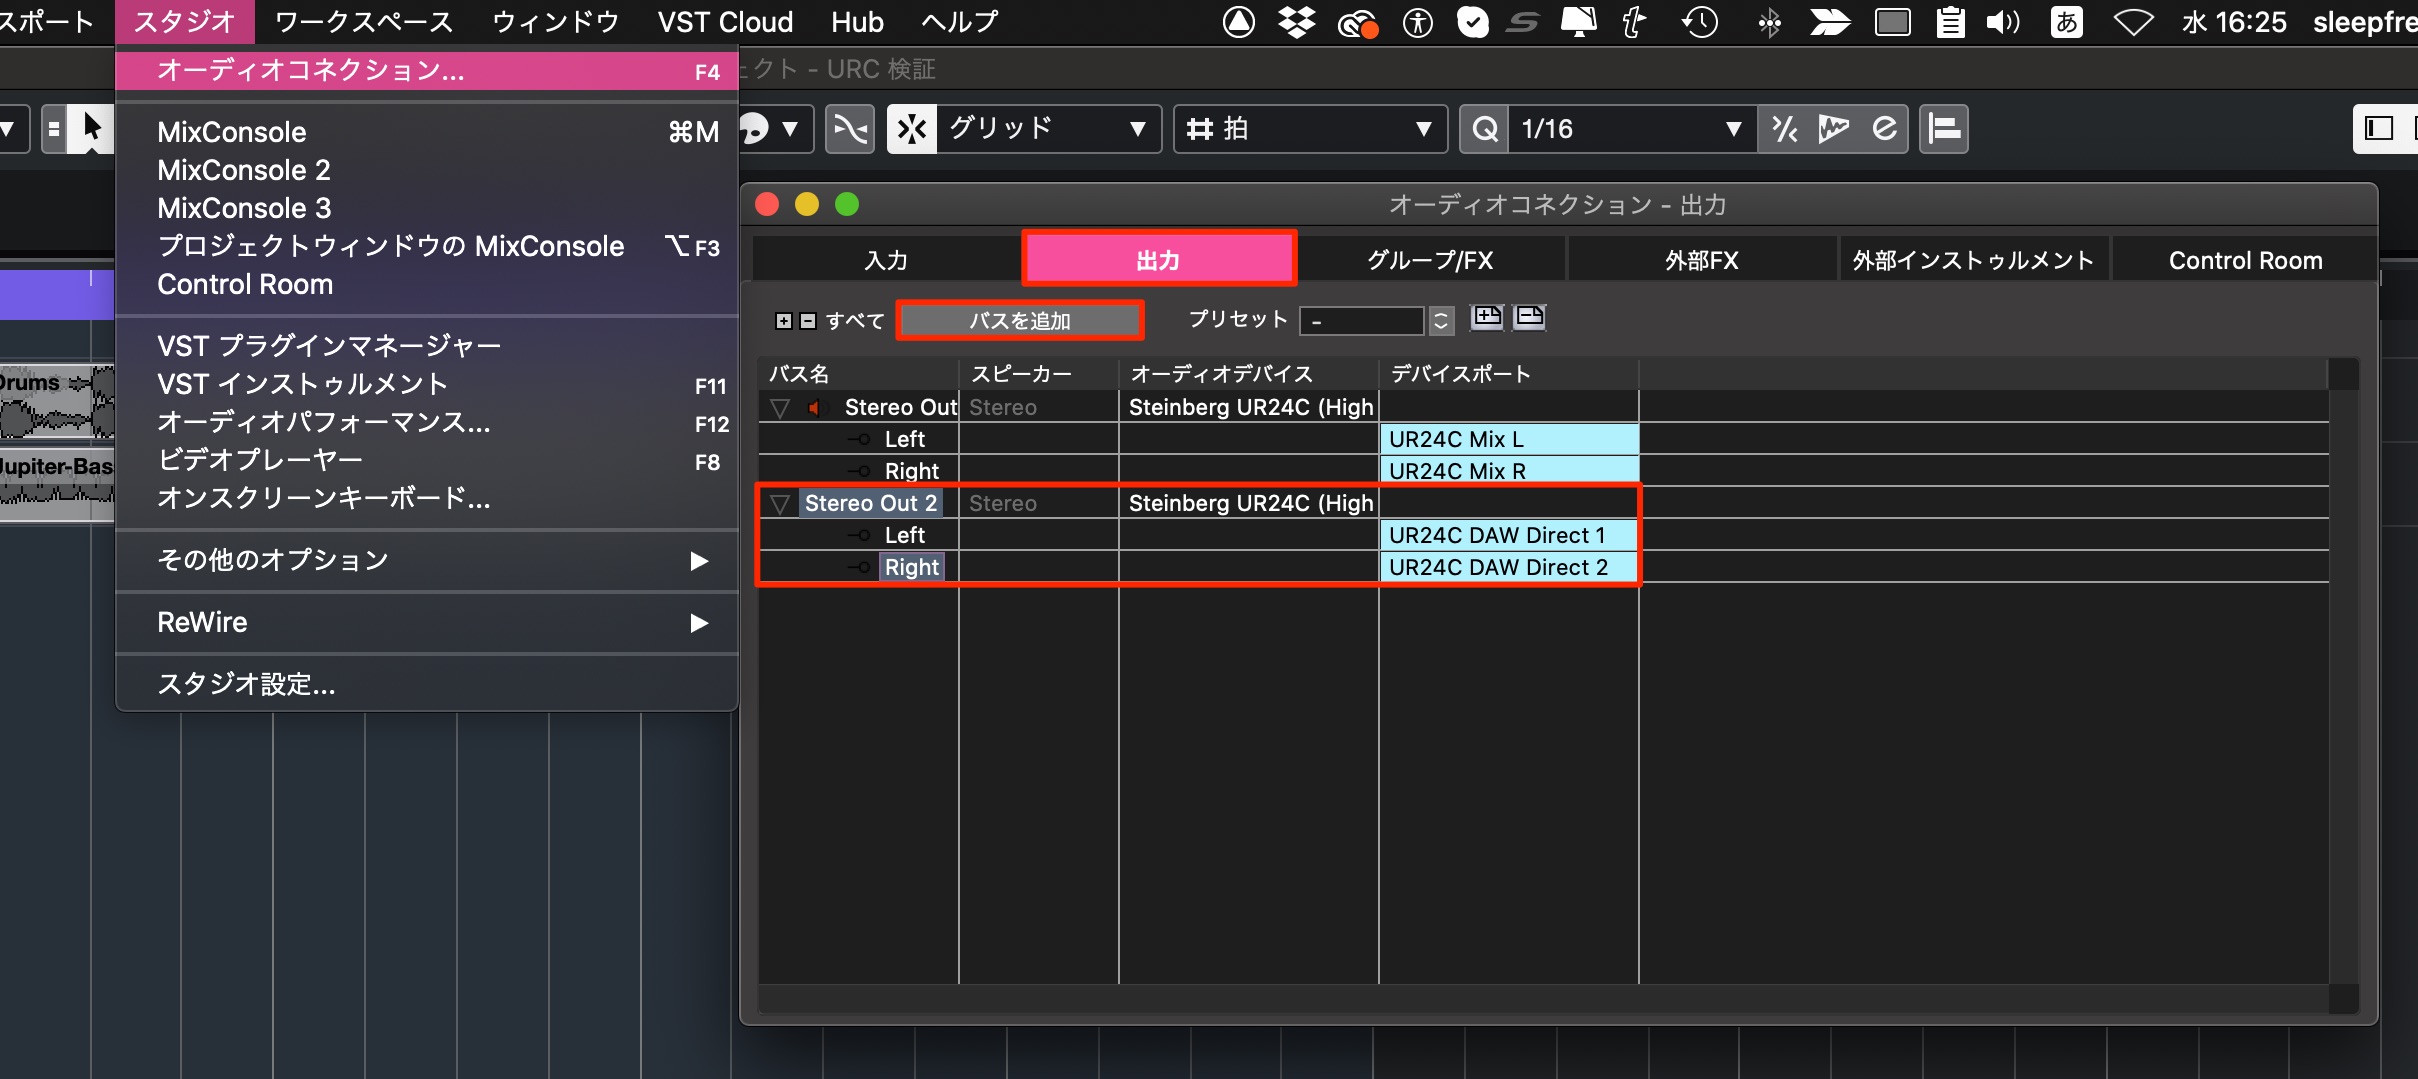
Task: Open the 1/16 quantize preset dropdown
Action: [1632, 129]
